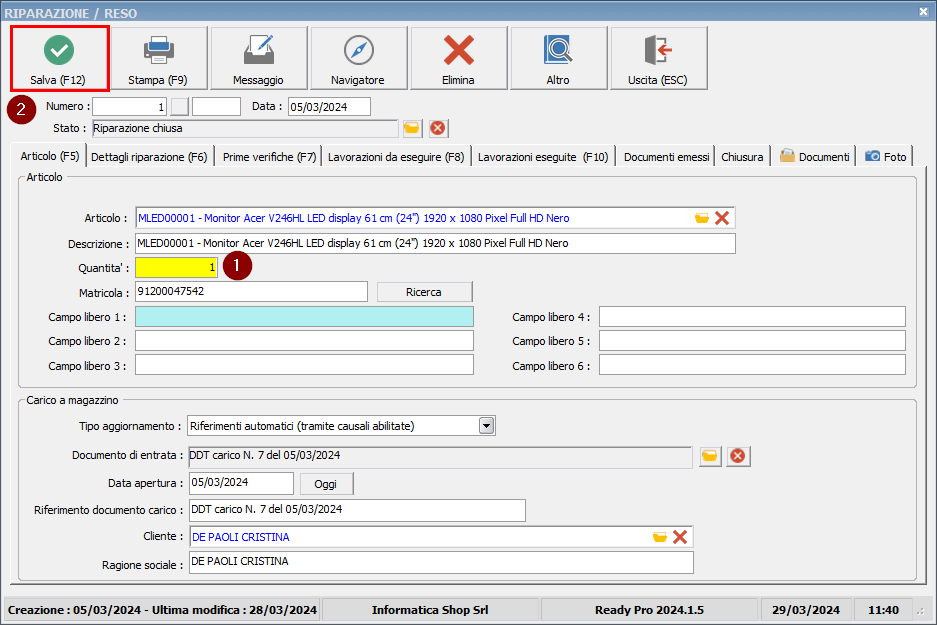Open the Lavorazioni eseguite (F10) tab
This screenshot has width=937, height=625.
[543, 157]
